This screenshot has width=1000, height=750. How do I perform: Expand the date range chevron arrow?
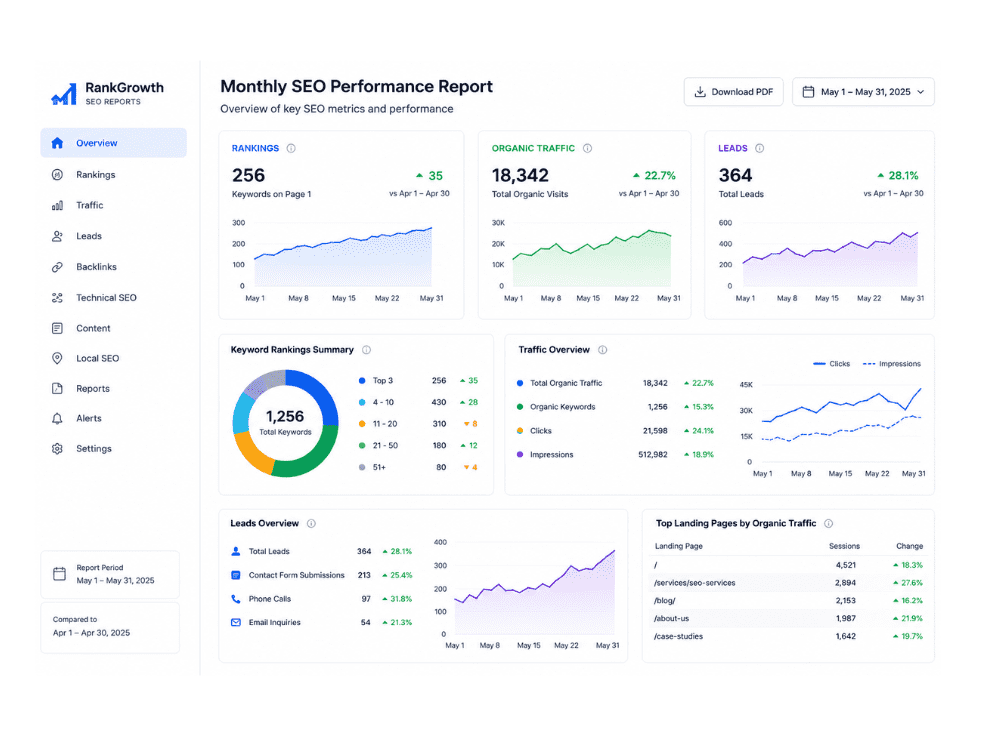921,92
